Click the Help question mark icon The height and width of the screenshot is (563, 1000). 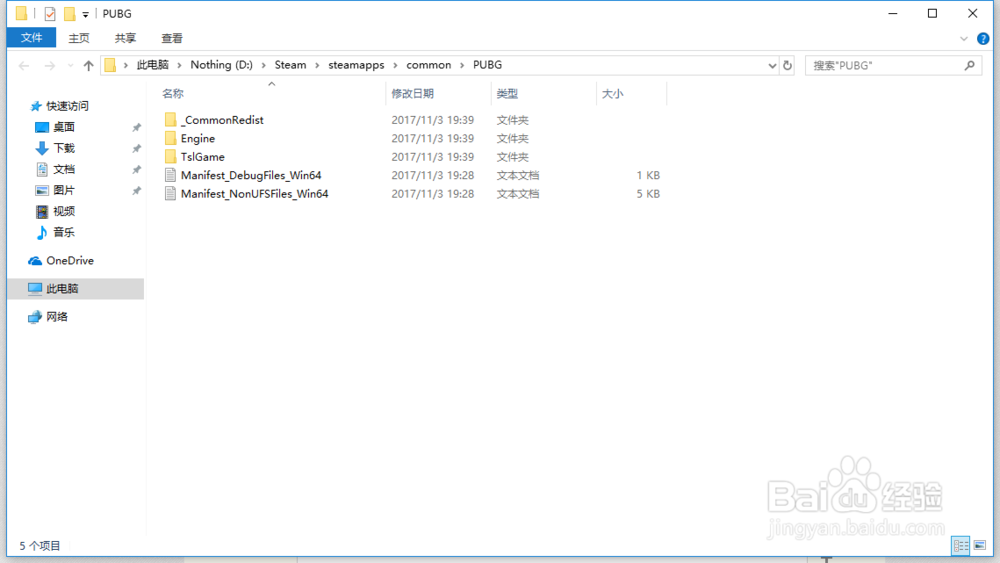983,39
